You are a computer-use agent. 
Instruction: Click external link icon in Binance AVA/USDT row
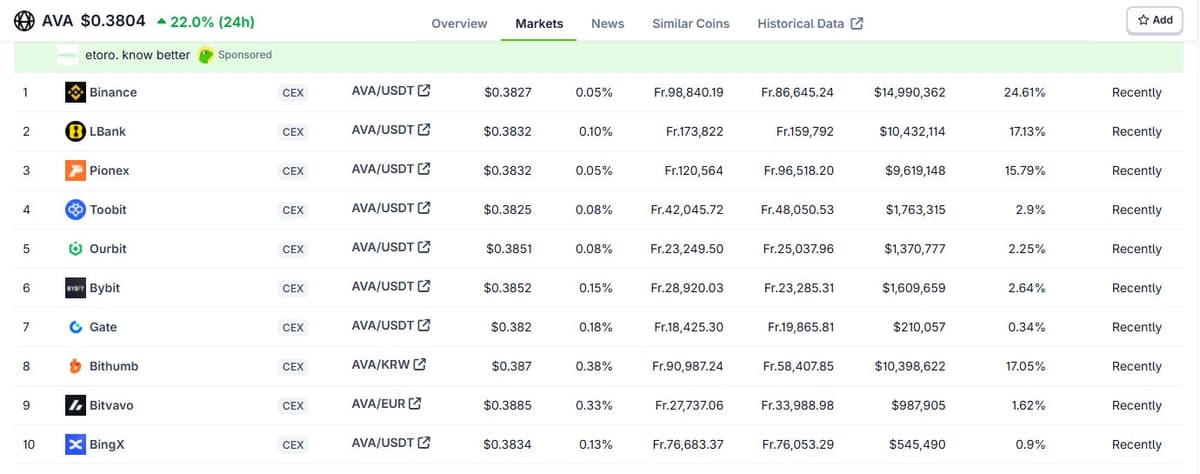[424, 91]
